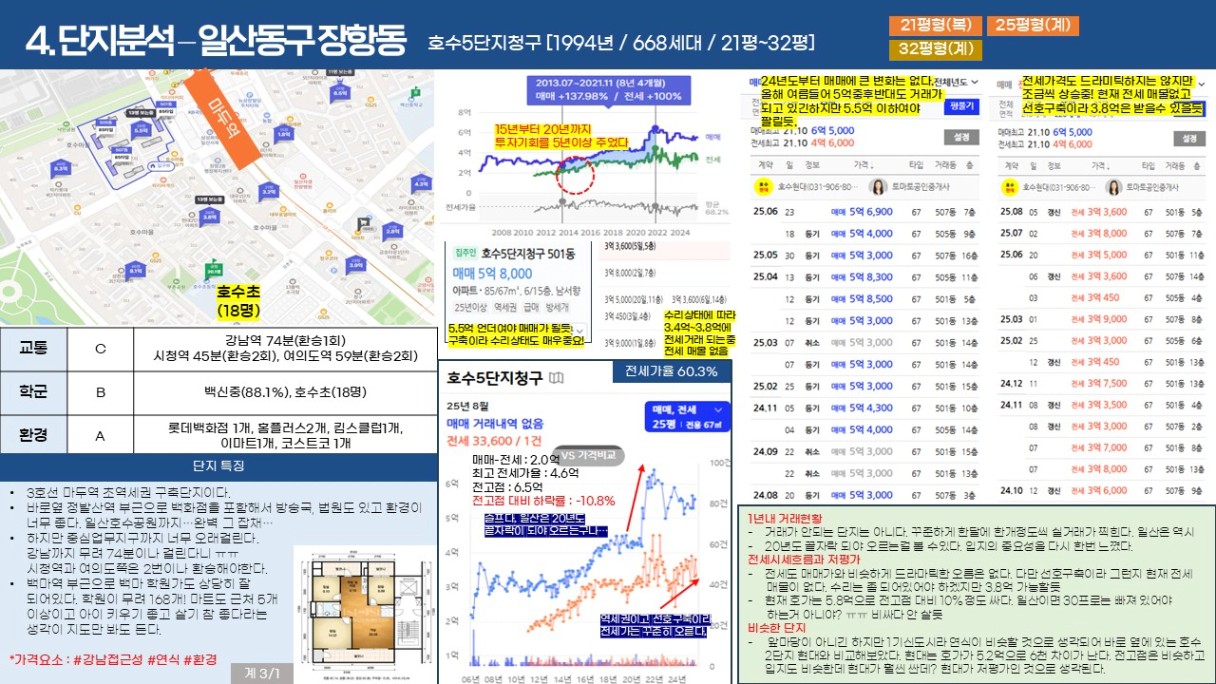Expand the chevron on the 501동 listing card
This screenshot has width=1216, height=684.
[581, 329]
